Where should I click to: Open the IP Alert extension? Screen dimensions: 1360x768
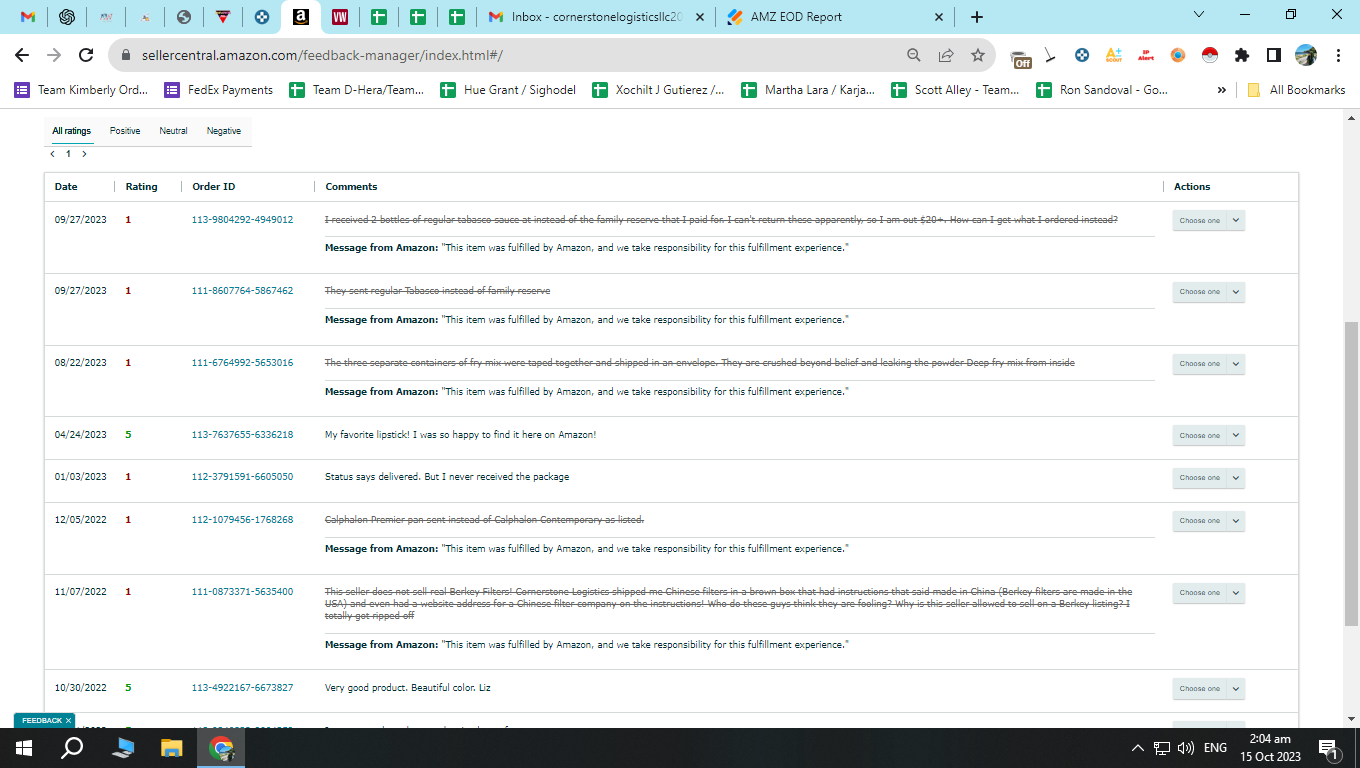pyautogui.click(x=1146, y=56)
